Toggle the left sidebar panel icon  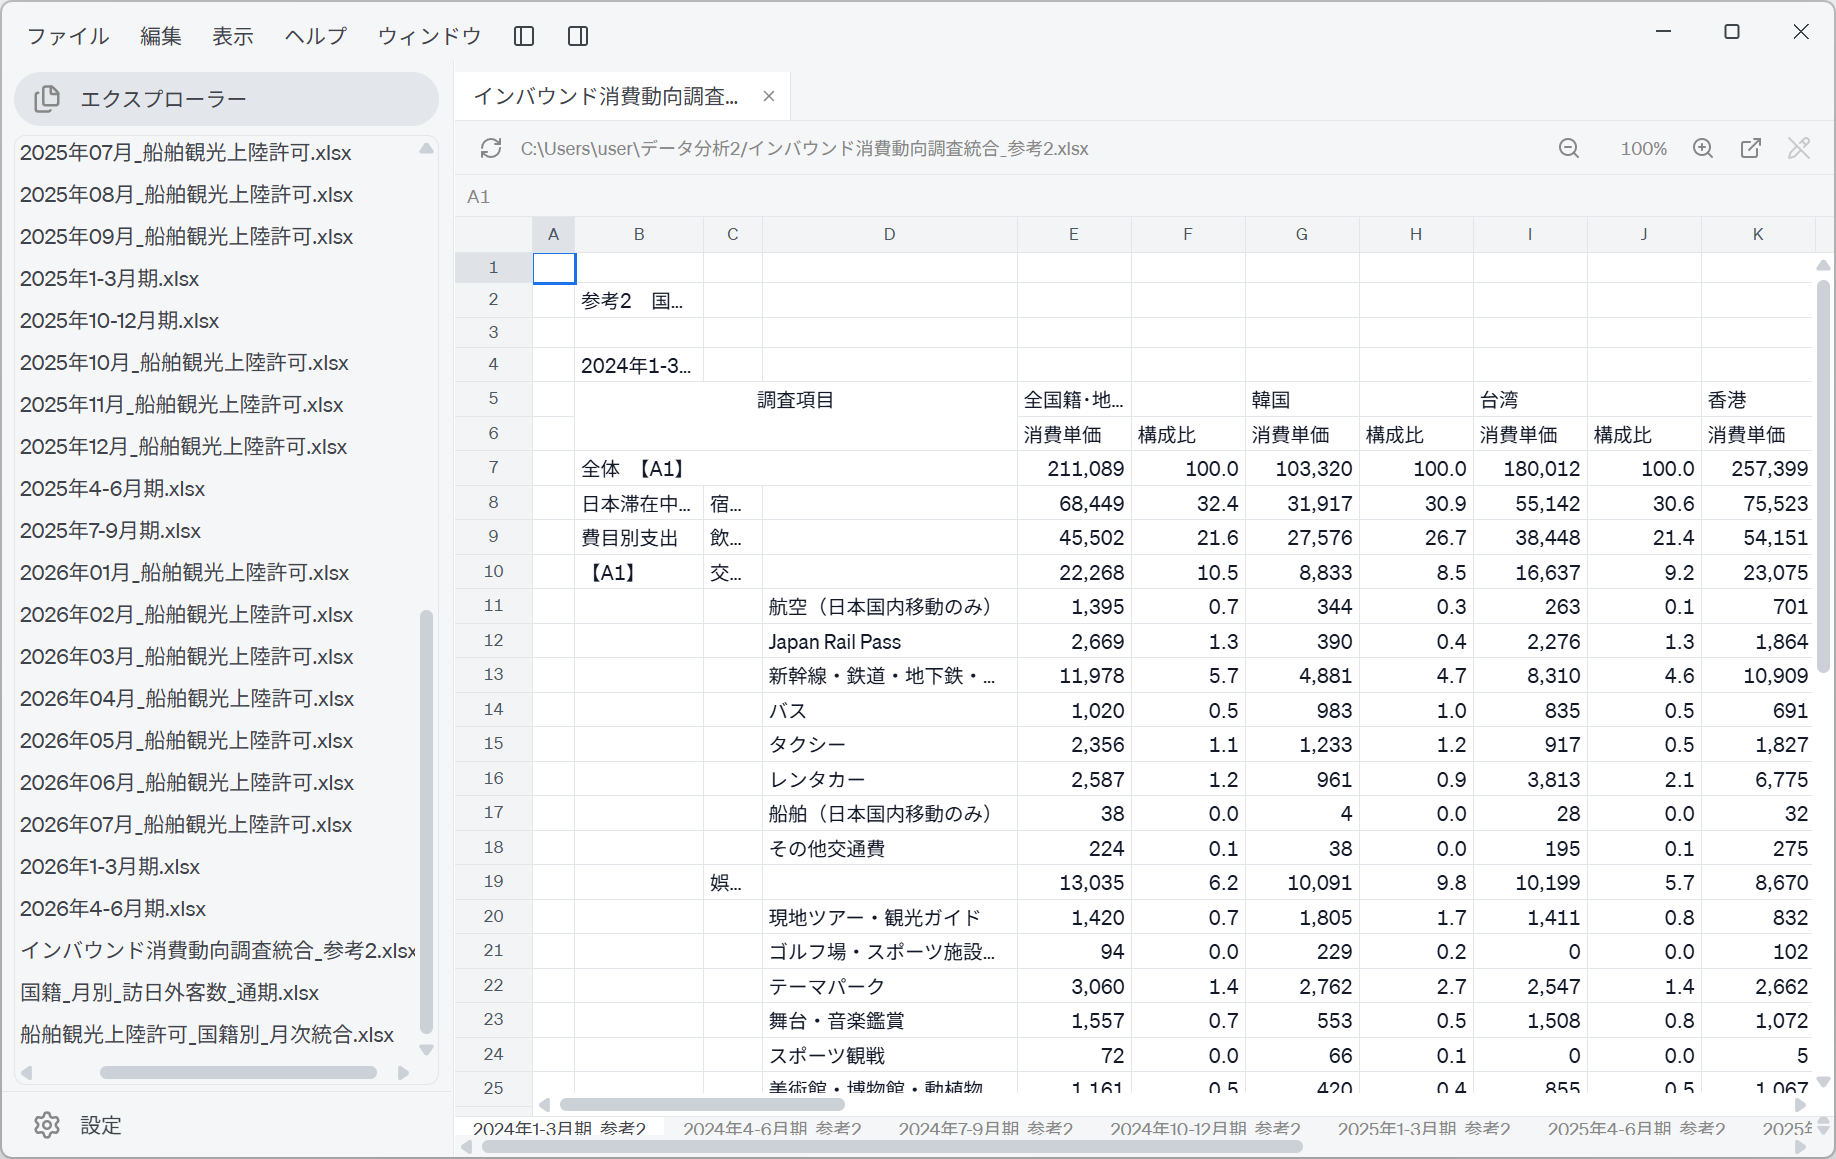point(524,36)
